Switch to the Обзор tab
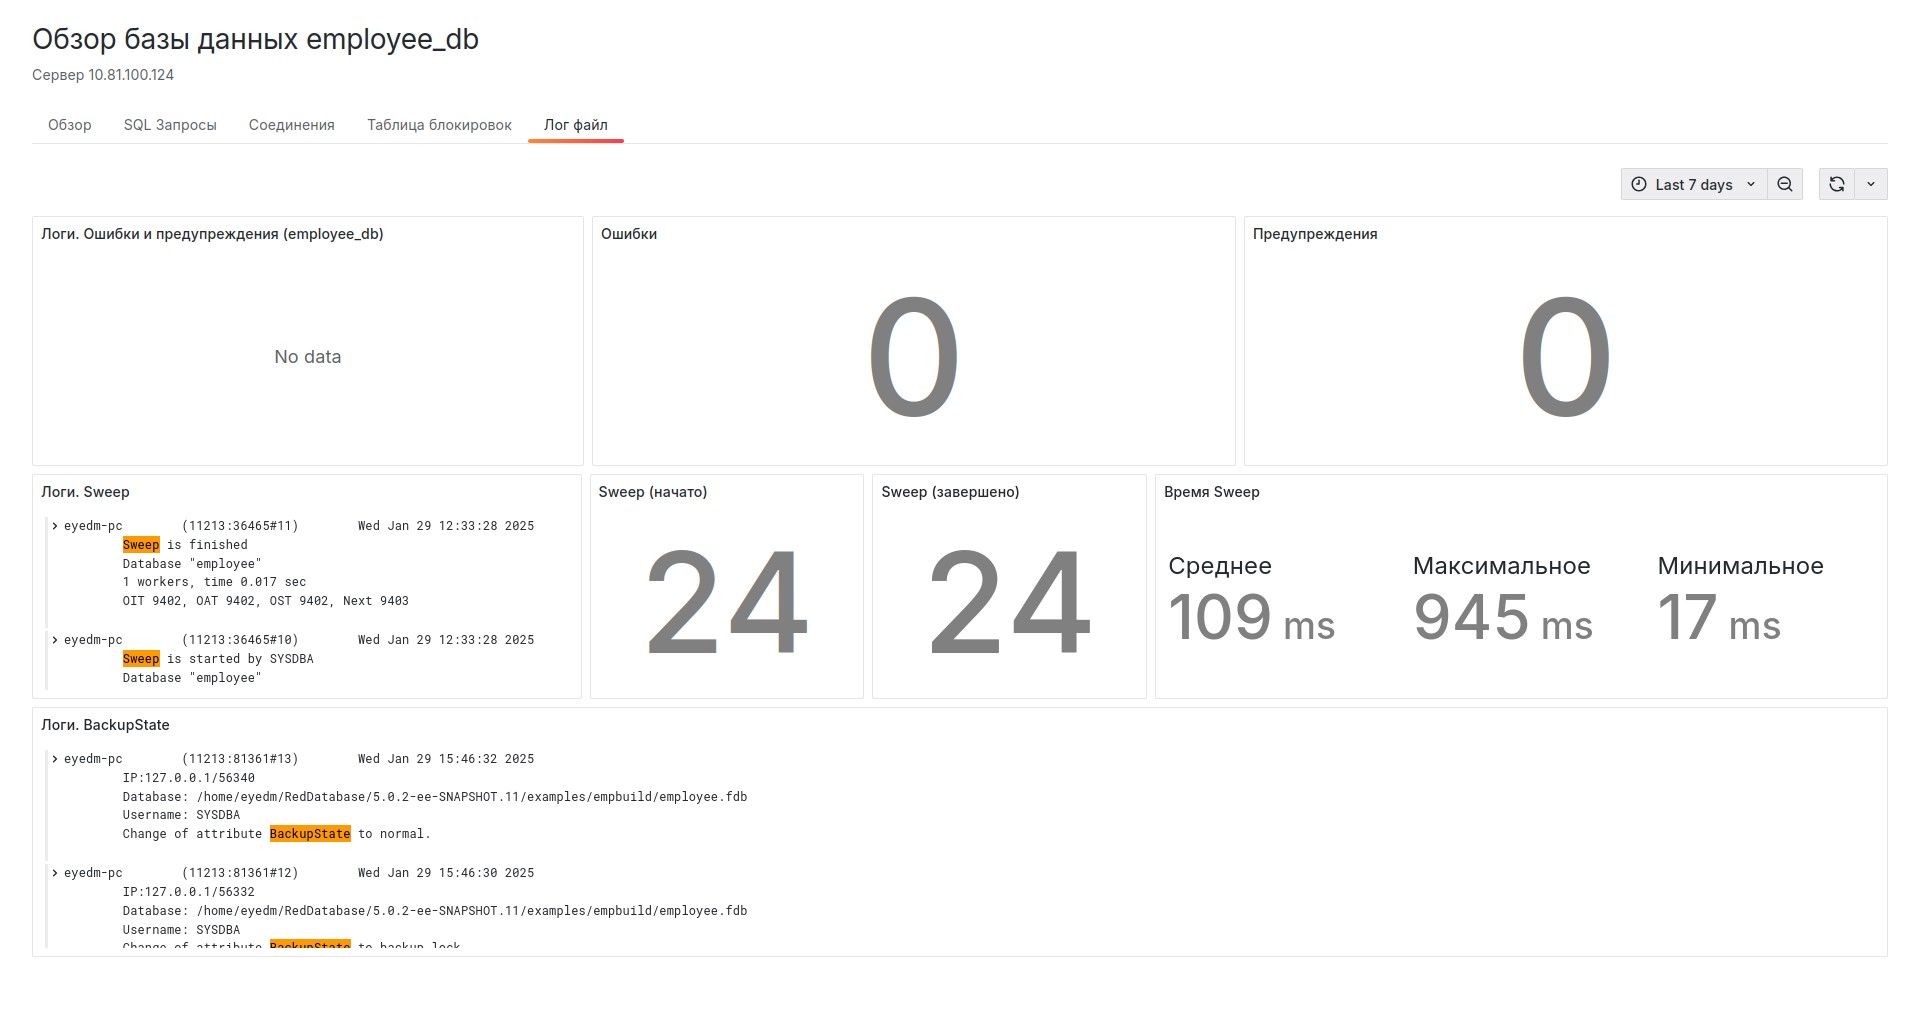The height and width of the screenshot is (1031, 1914). point(69,125)
